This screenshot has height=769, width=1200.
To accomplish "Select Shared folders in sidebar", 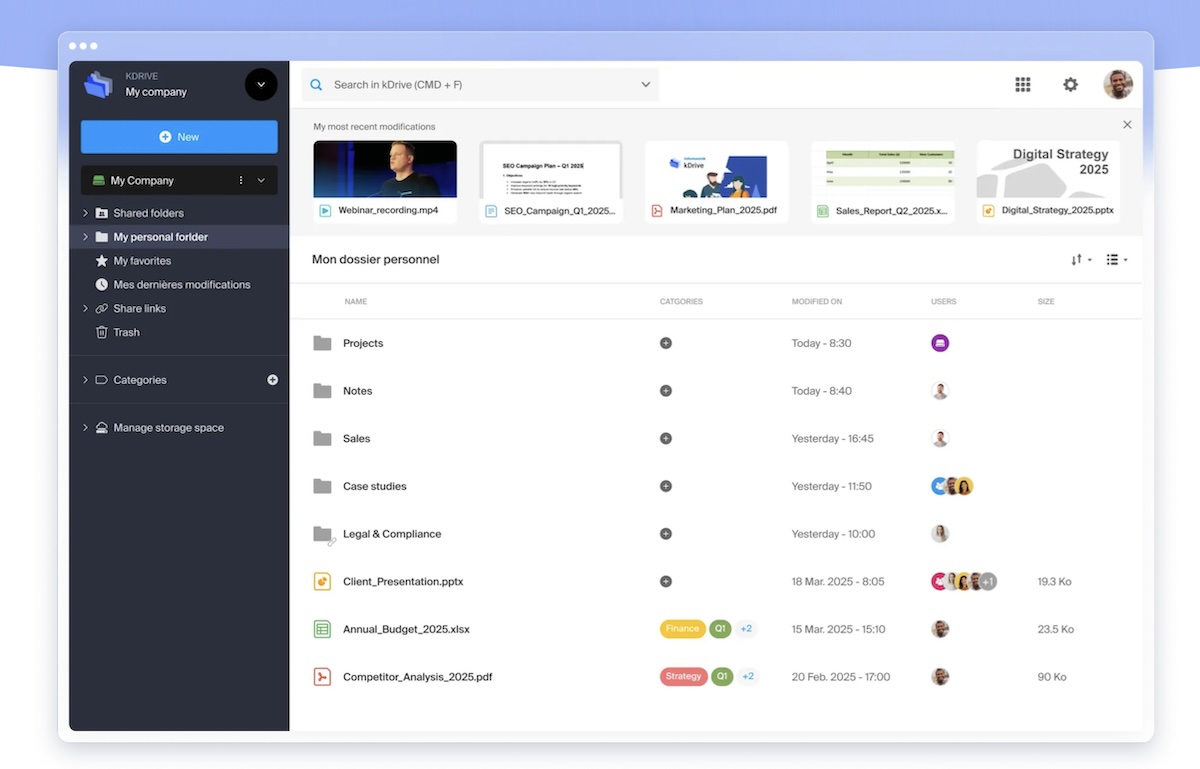I will coord(149,213).
